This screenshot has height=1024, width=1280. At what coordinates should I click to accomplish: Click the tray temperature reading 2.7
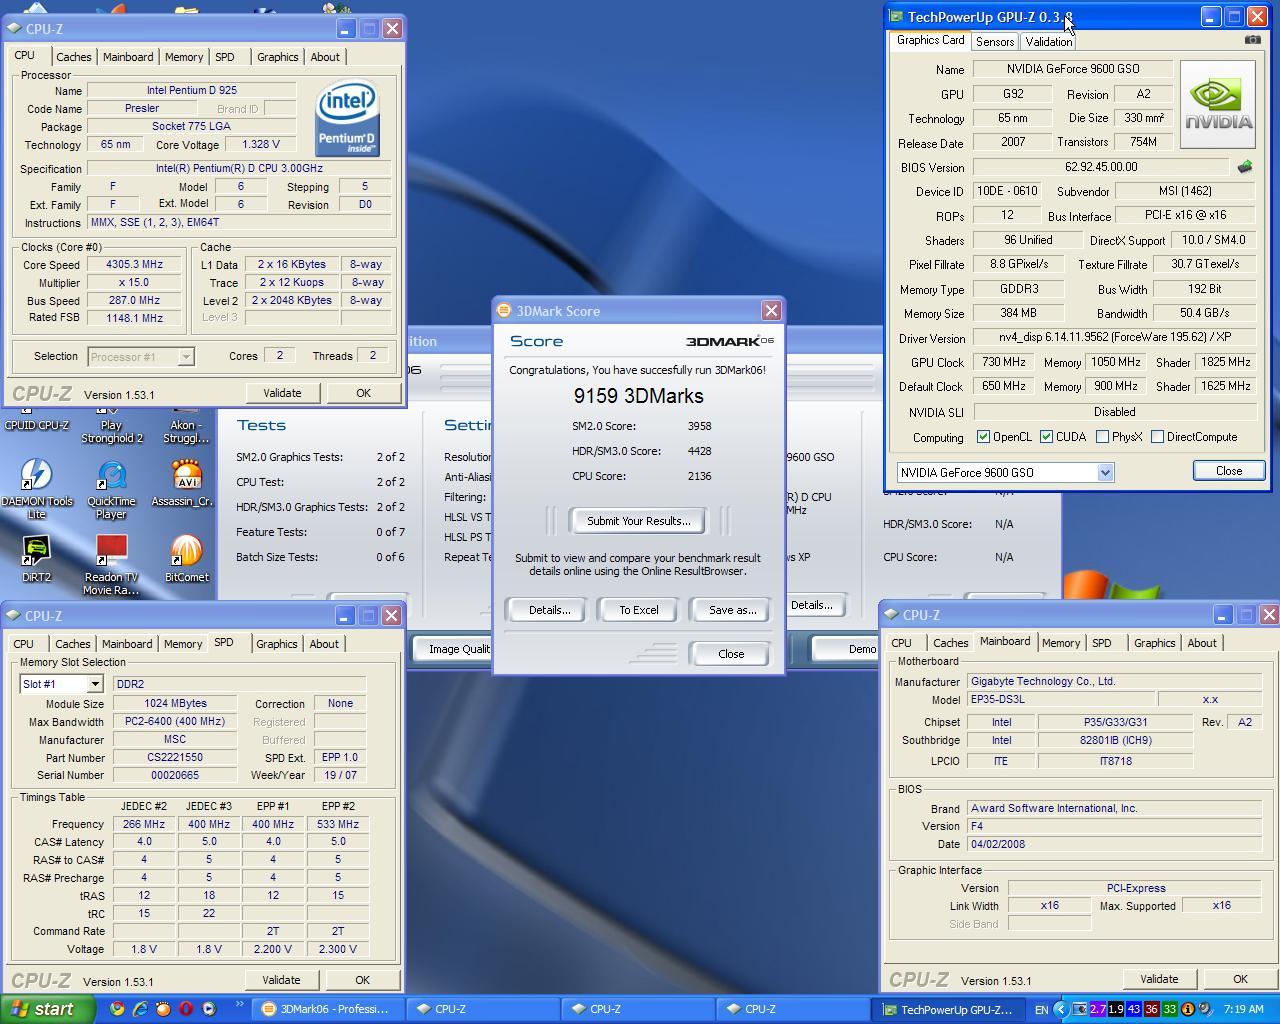coord(1098,1009)
